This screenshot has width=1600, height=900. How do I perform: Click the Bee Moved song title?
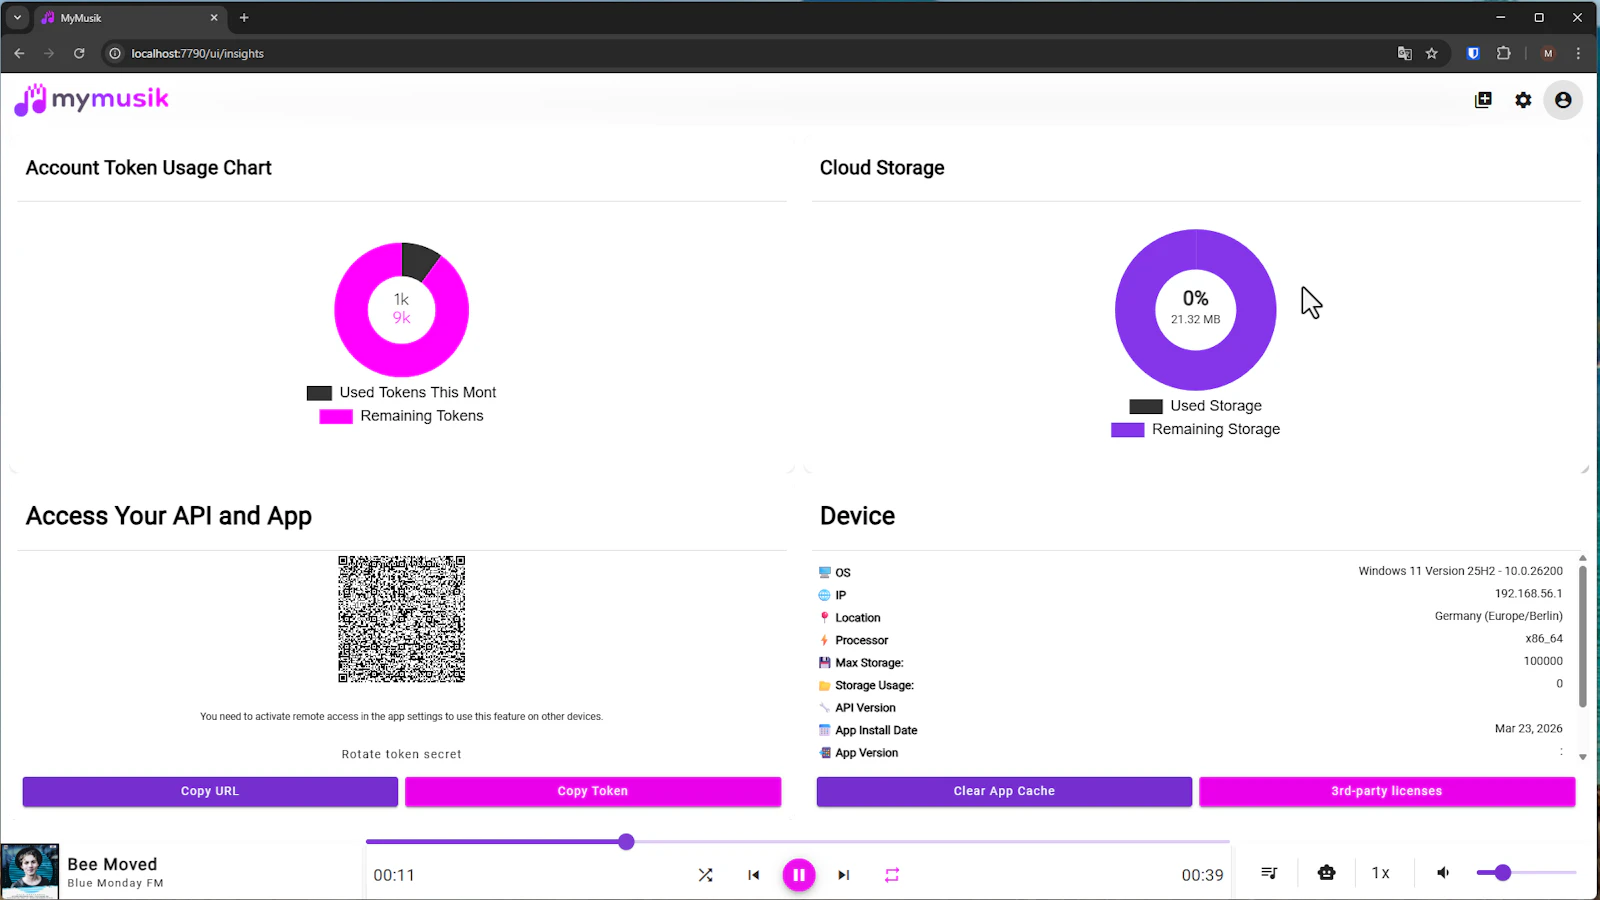[112, 864]
